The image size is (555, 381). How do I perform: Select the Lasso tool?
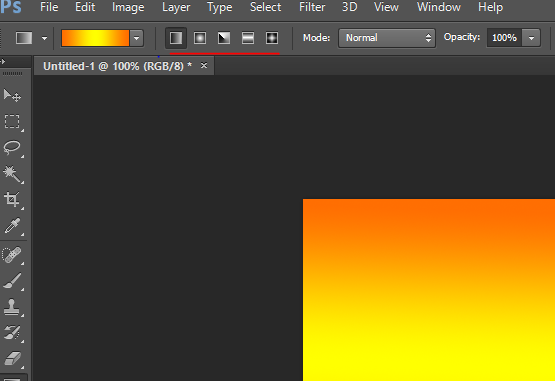[x=12, y=147]
